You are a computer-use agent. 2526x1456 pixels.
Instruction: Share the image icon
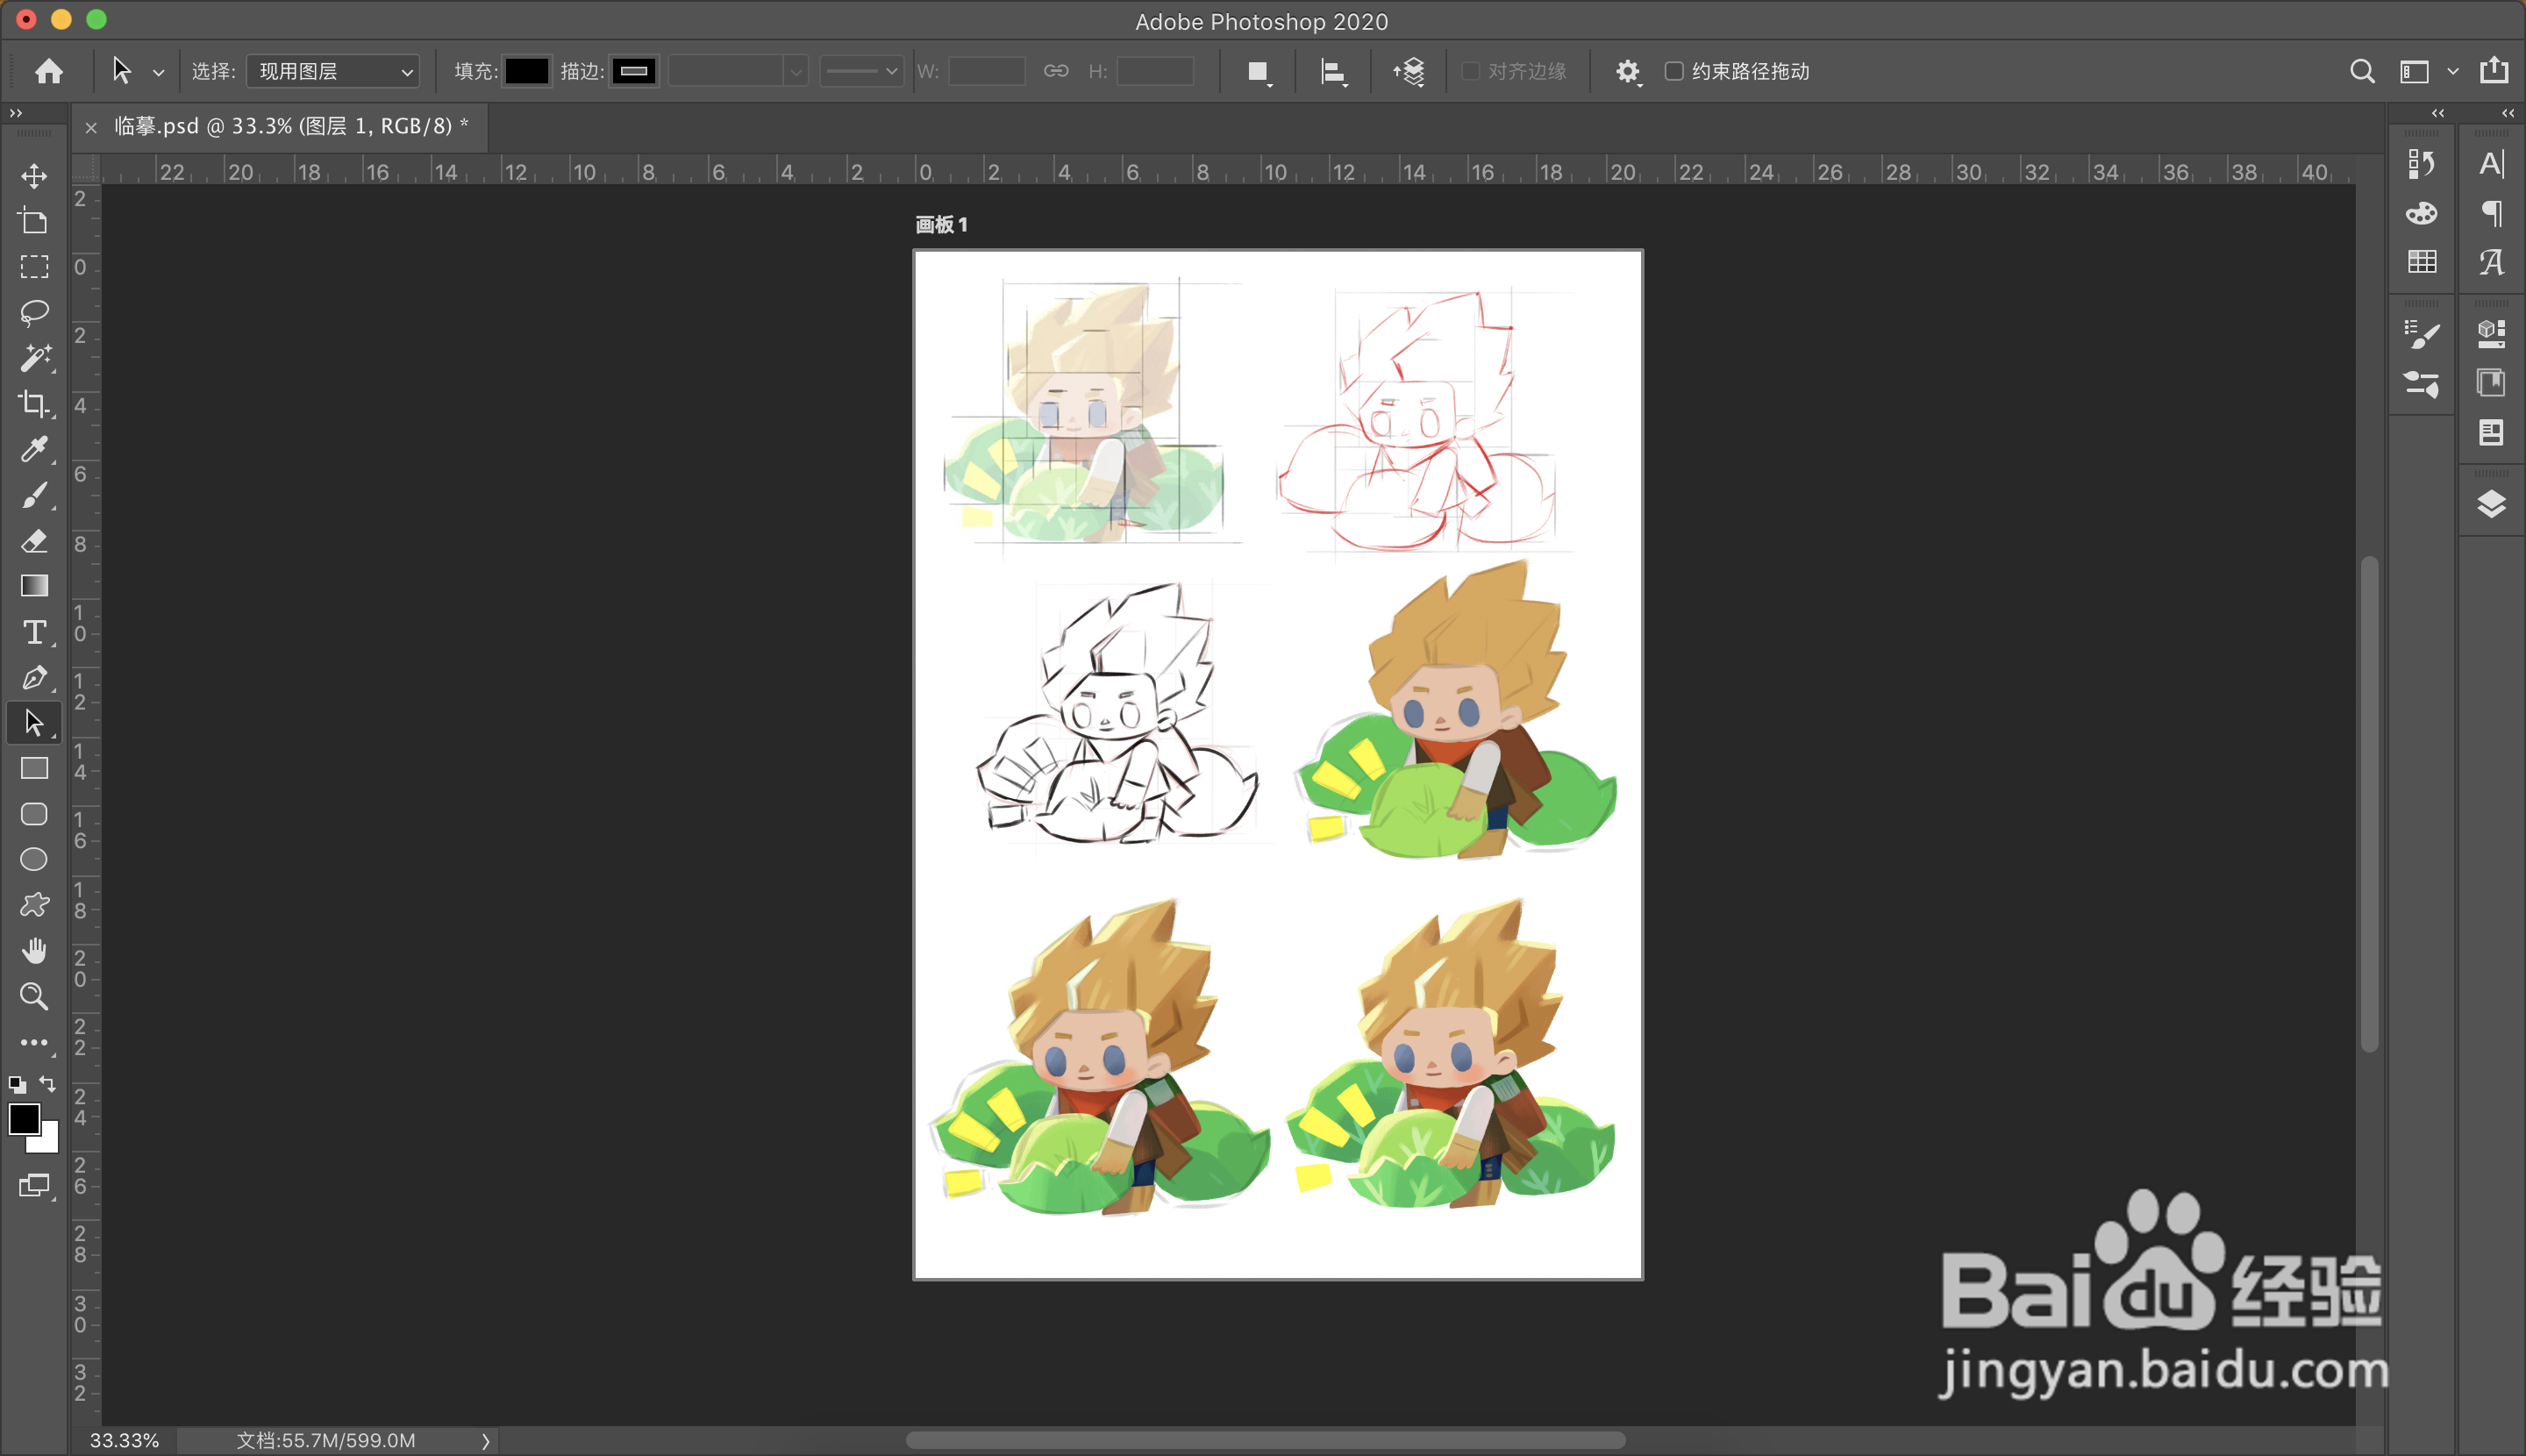point(2494,71)
